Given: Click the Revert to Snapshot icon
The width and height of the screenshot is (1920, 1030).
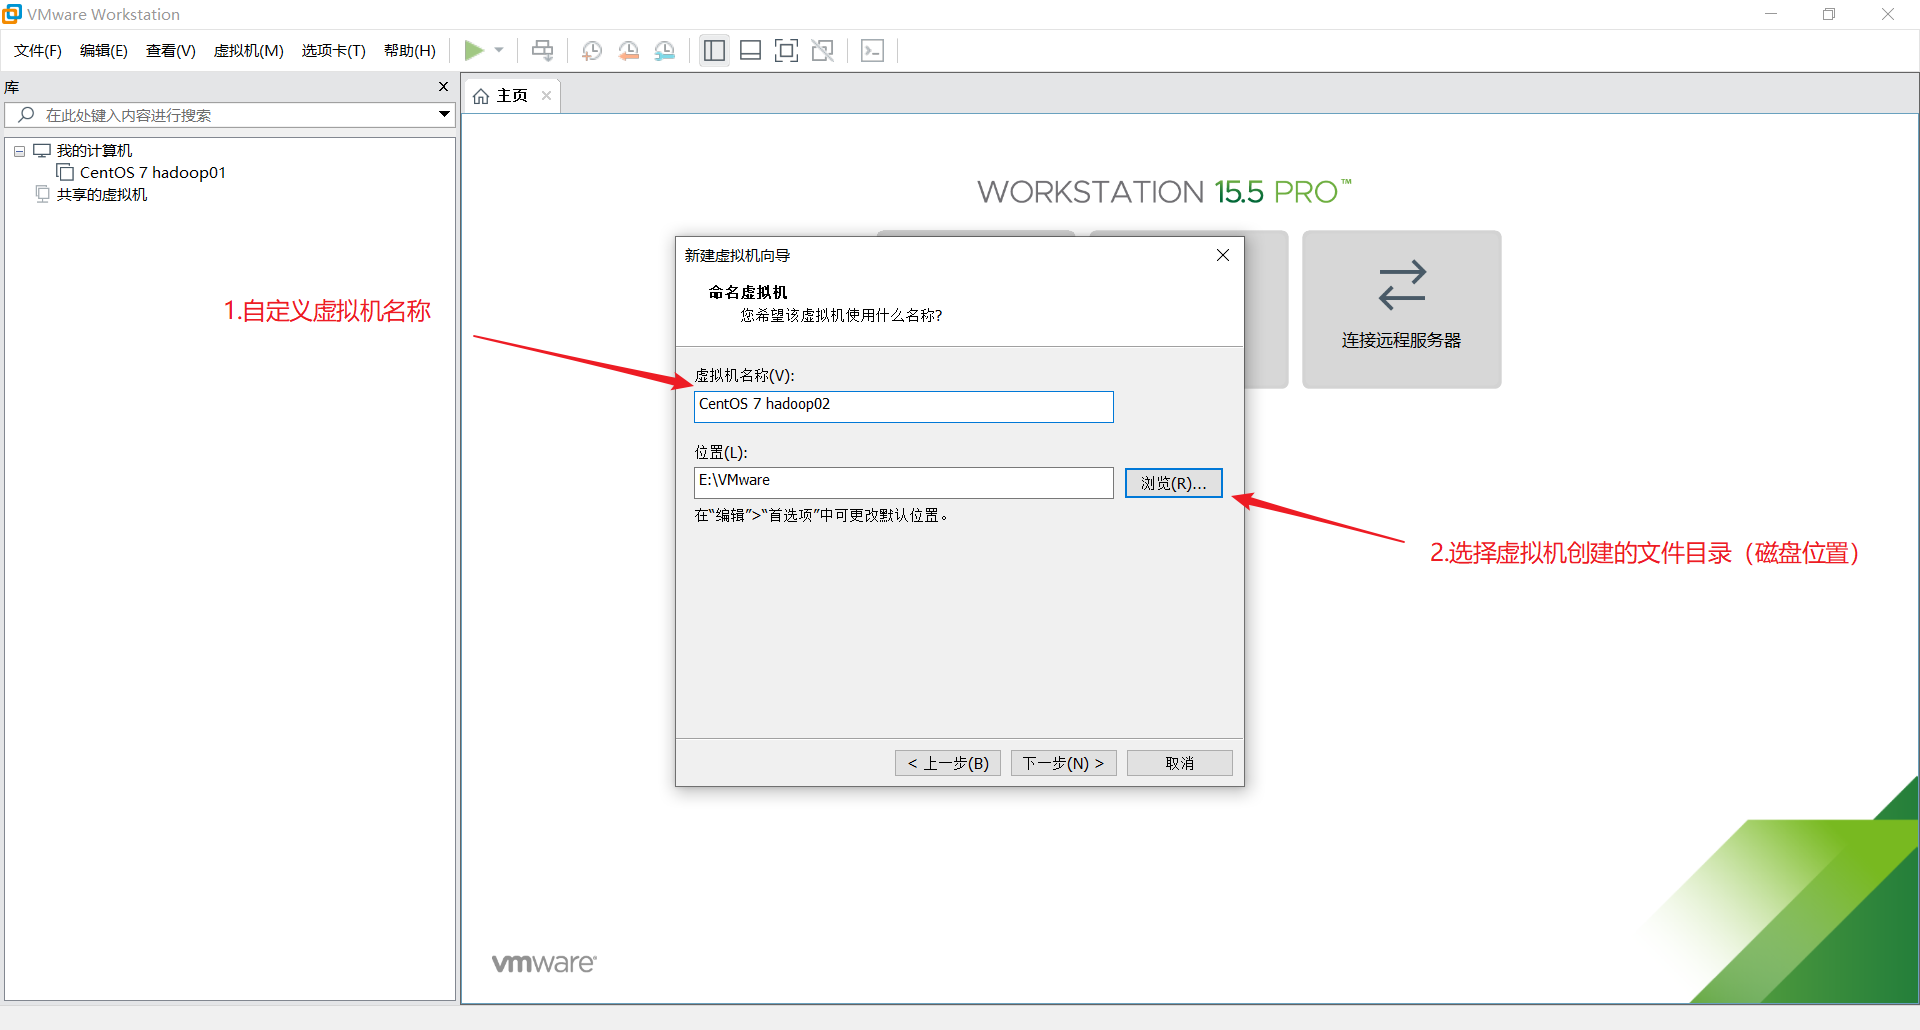Looking at the screenshot, I should (x=628, y=50).
